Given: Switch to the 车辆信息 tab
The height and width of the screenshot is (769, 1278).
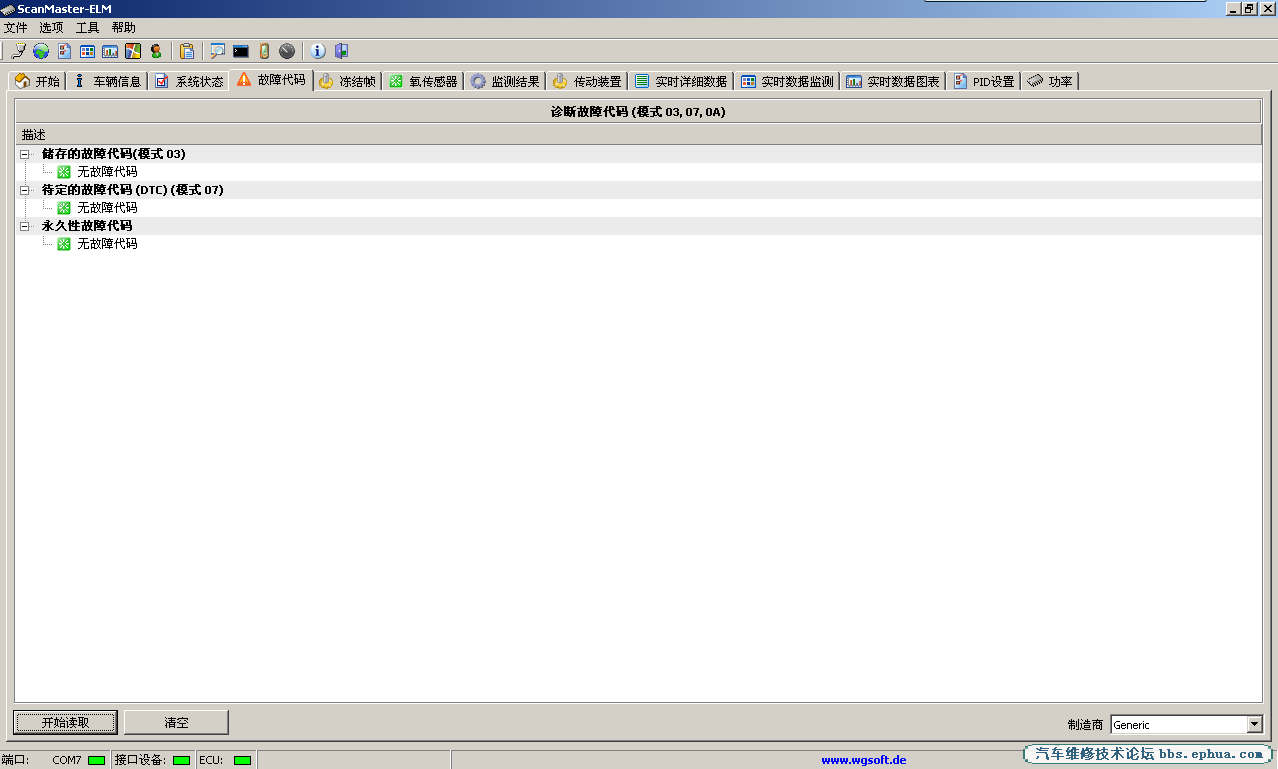Looking at the screenshot, I should pos(108,81).
